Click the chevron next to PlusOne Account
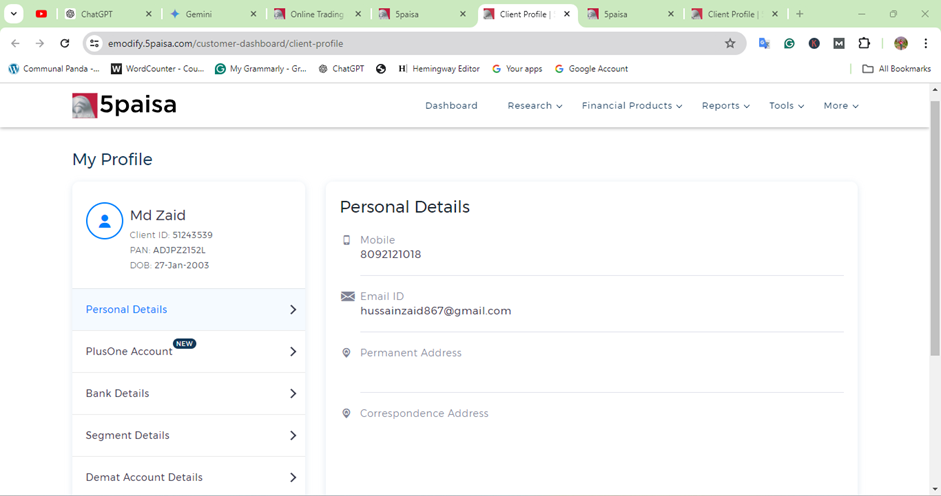941x496 pixels. pyautogui.click(x=293, y=352)
